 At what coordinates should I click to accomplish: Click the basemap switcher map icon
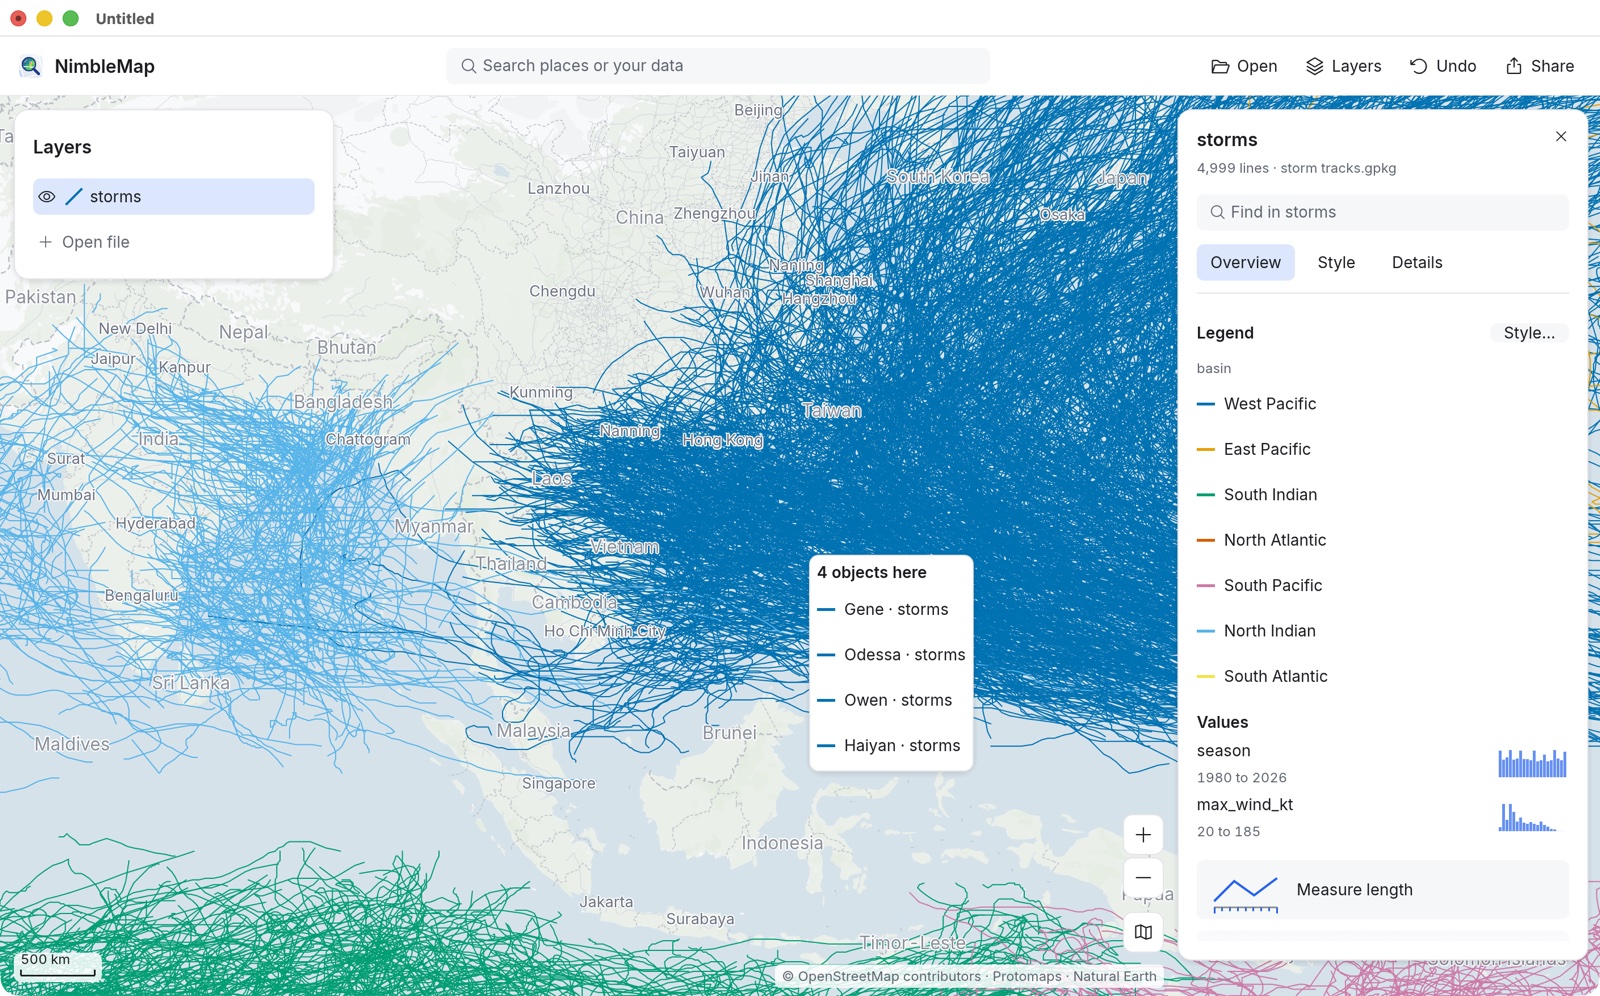[1143, 932]
